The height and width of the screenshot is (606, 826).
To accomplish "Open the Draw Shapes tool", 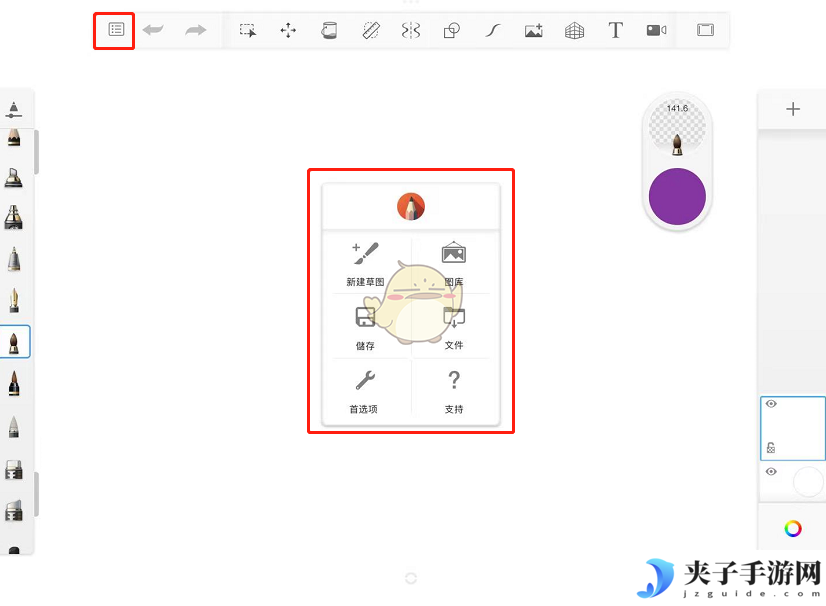I will [452, 30].
